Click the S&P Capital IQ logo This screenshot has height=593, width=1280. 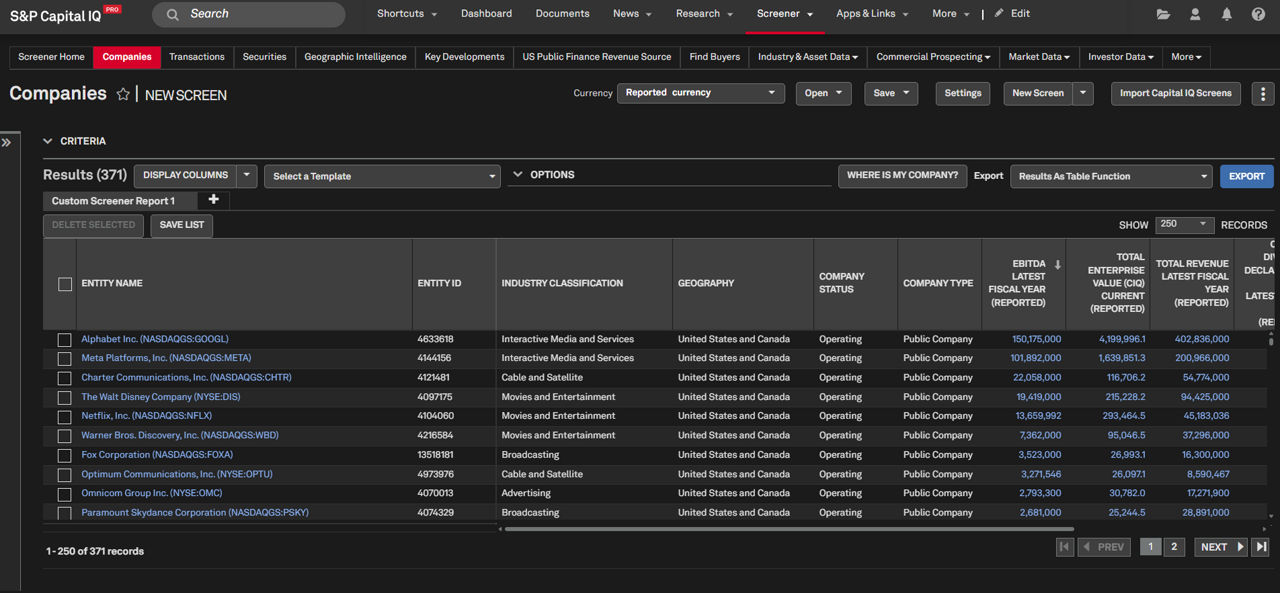click(65, 14)
